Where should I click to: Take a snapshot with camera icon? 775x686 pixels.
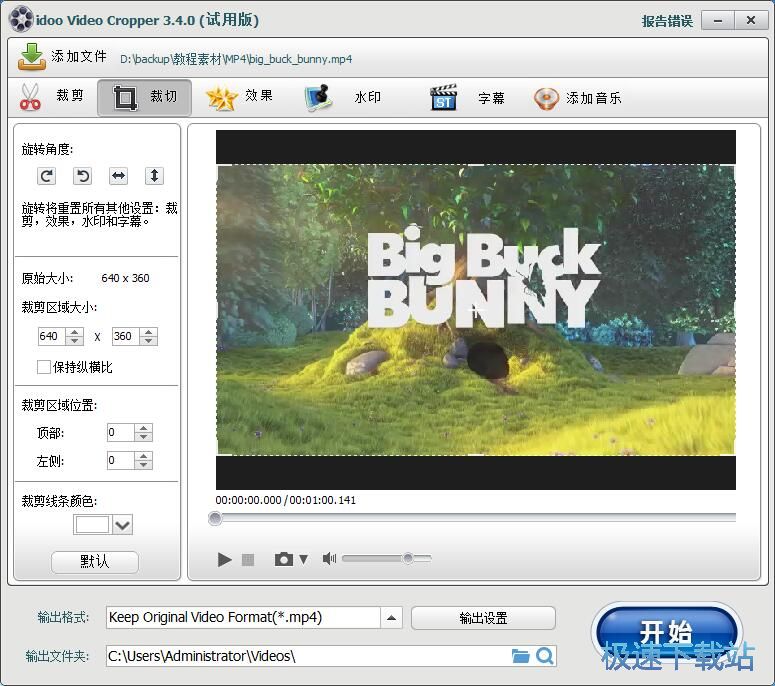pyautogui.click(x=284, y=559)
